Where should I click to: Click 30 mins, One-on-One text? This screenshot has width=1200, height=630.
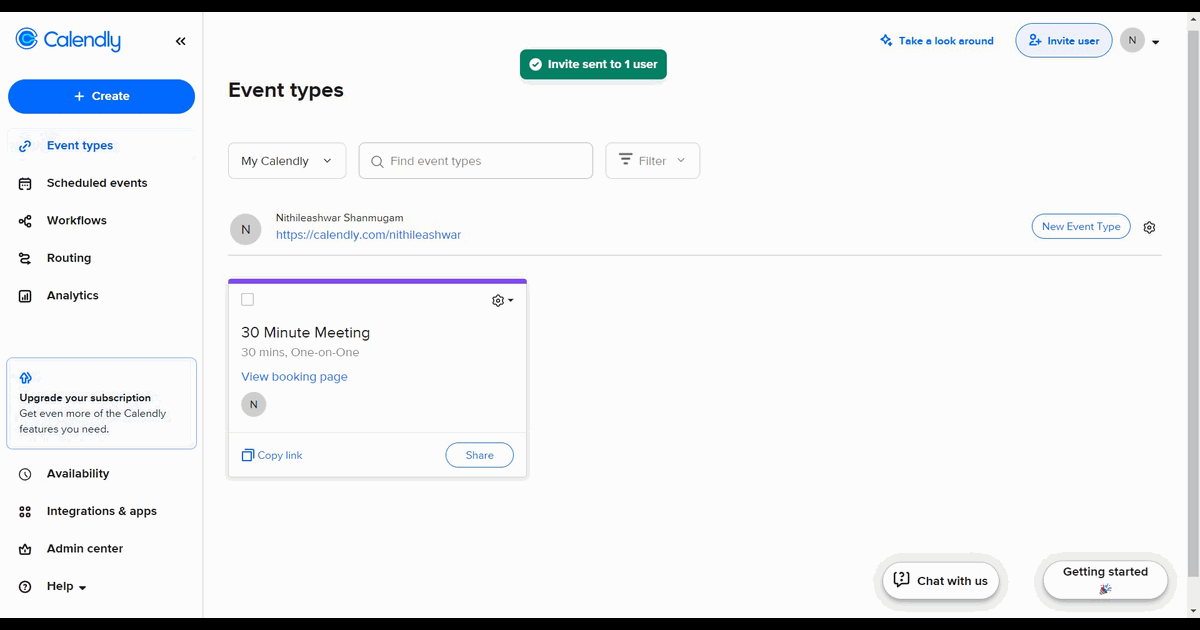click(x=300, y=352)
